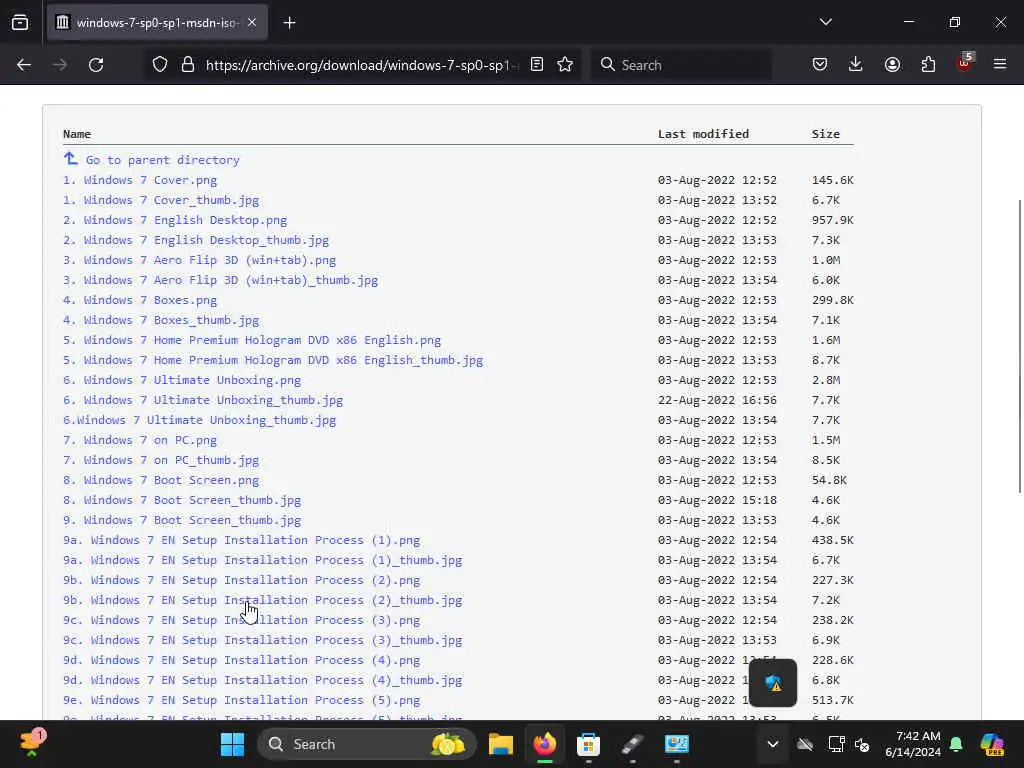Screen dimensions: 1024x768
Task: Open 9d. Windows 7 EN Setup Installation Process (4)_thumb.jpg
Action: pos(263,680)
